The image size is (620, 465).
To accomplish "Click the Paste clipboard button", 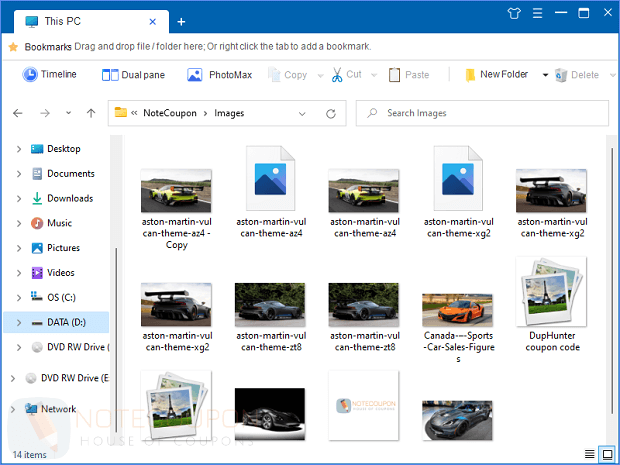I will pos(409,75).
